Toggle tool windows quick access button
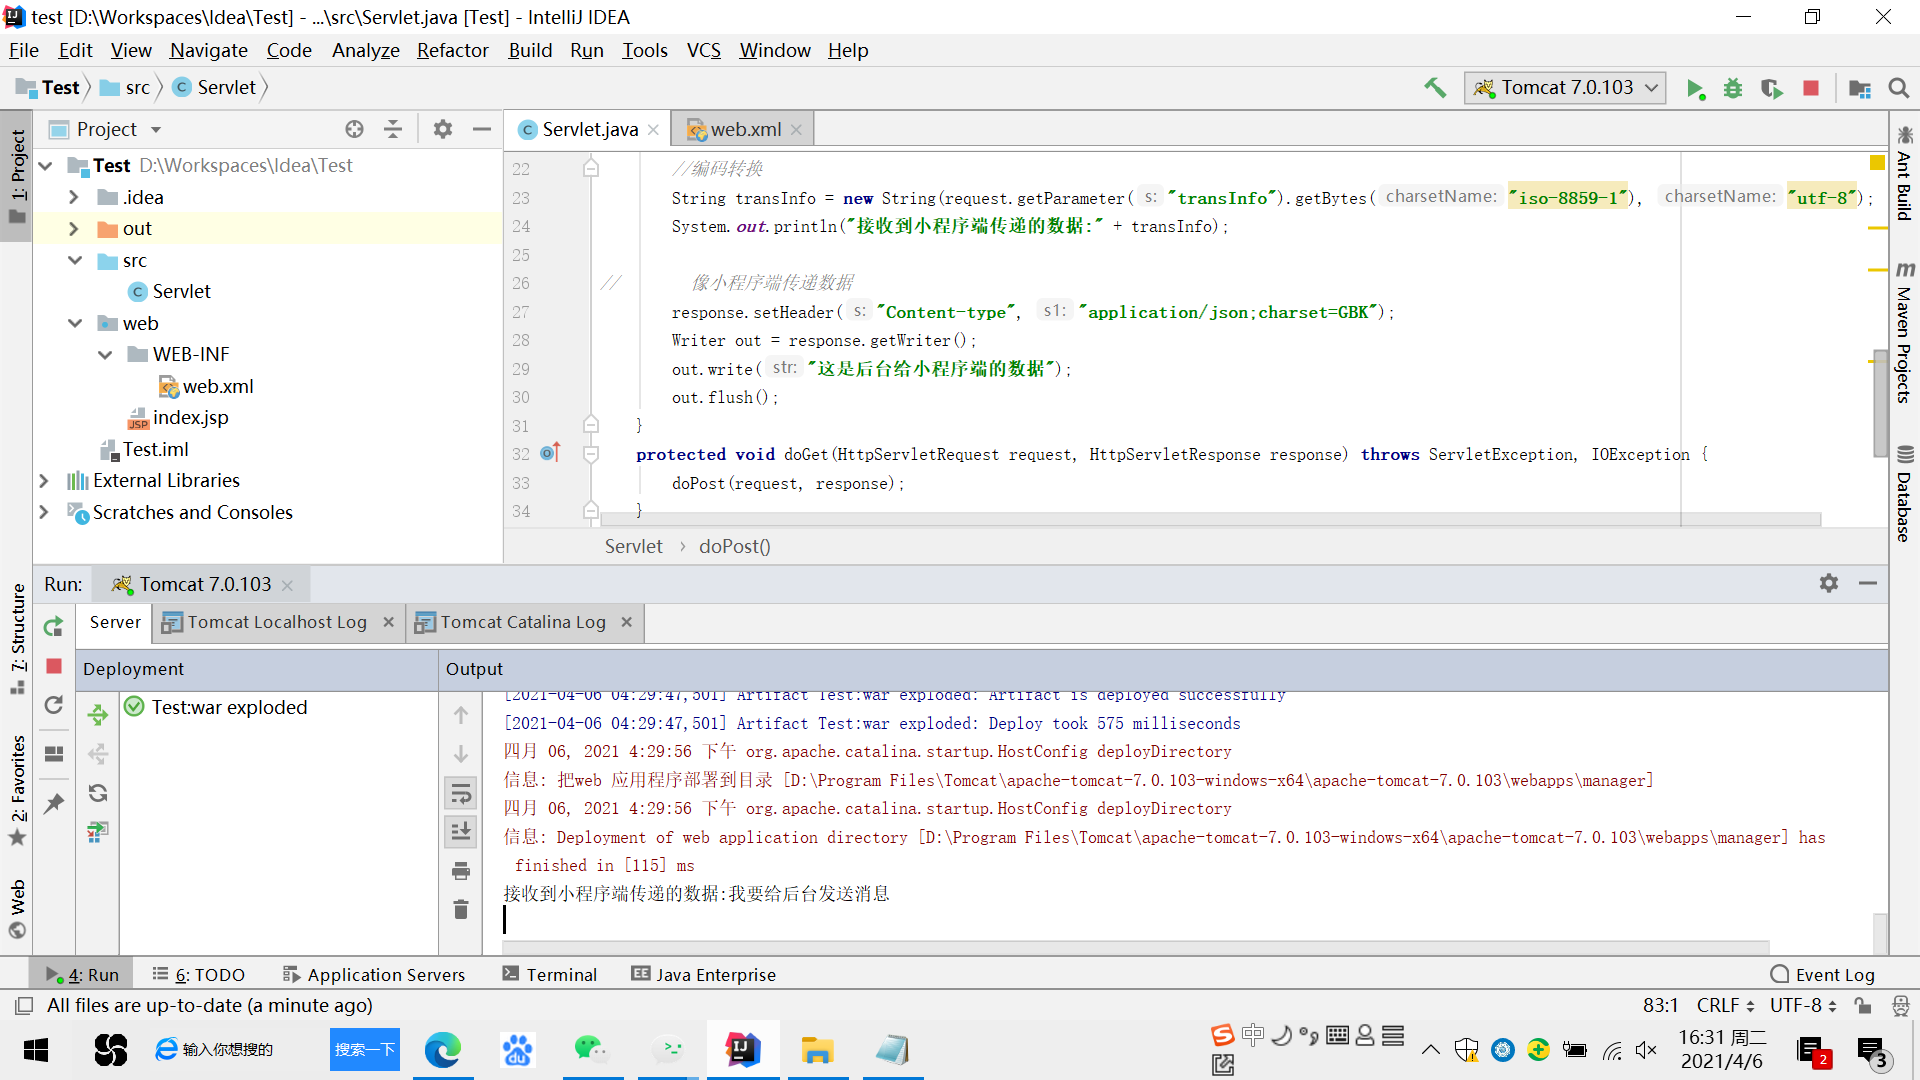The width and height of the screenshot is (1920, 1080). 25,1005
